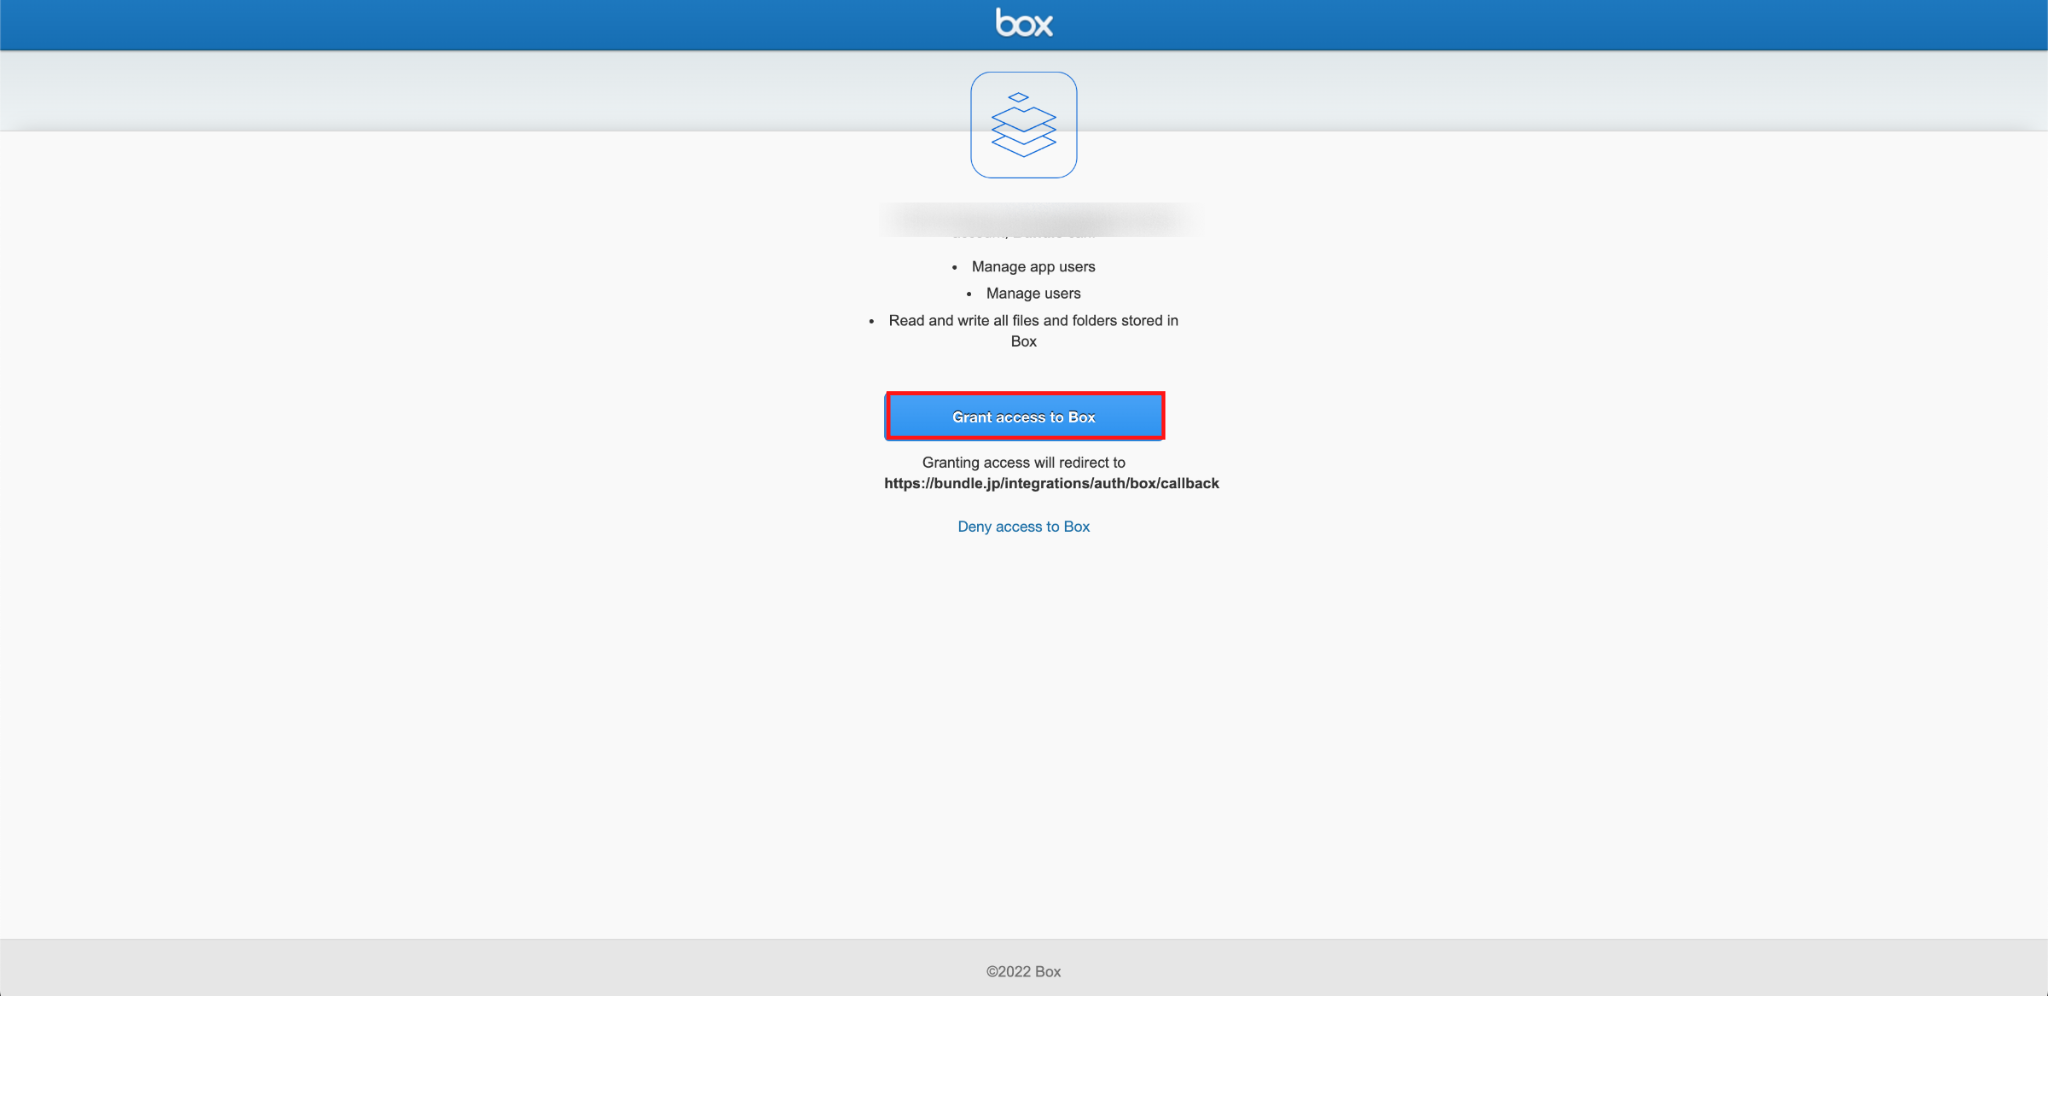The height and width of the screenshot is (1105, 2048).
Task: Click the ©2022 Box footer text
Action: point(1023,972)
